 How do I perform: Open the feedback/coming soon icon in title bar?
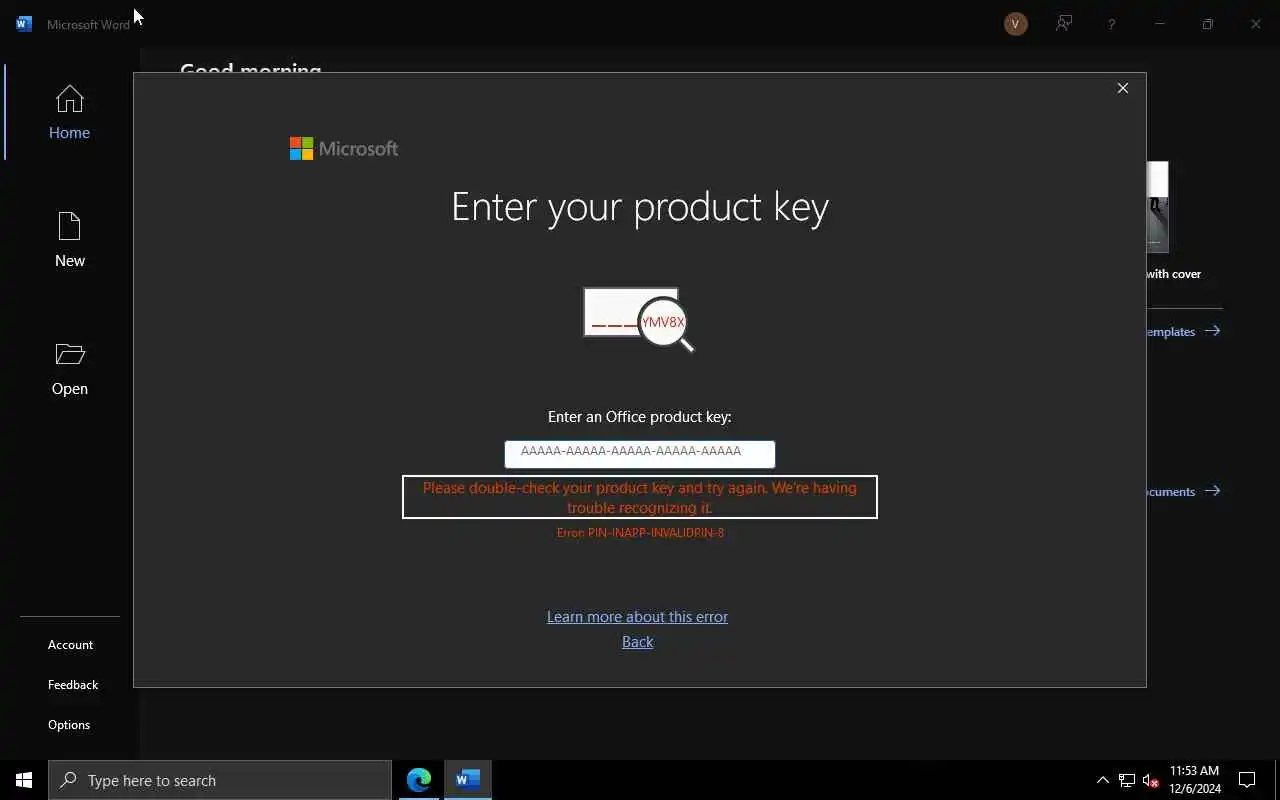[1064, 24]
